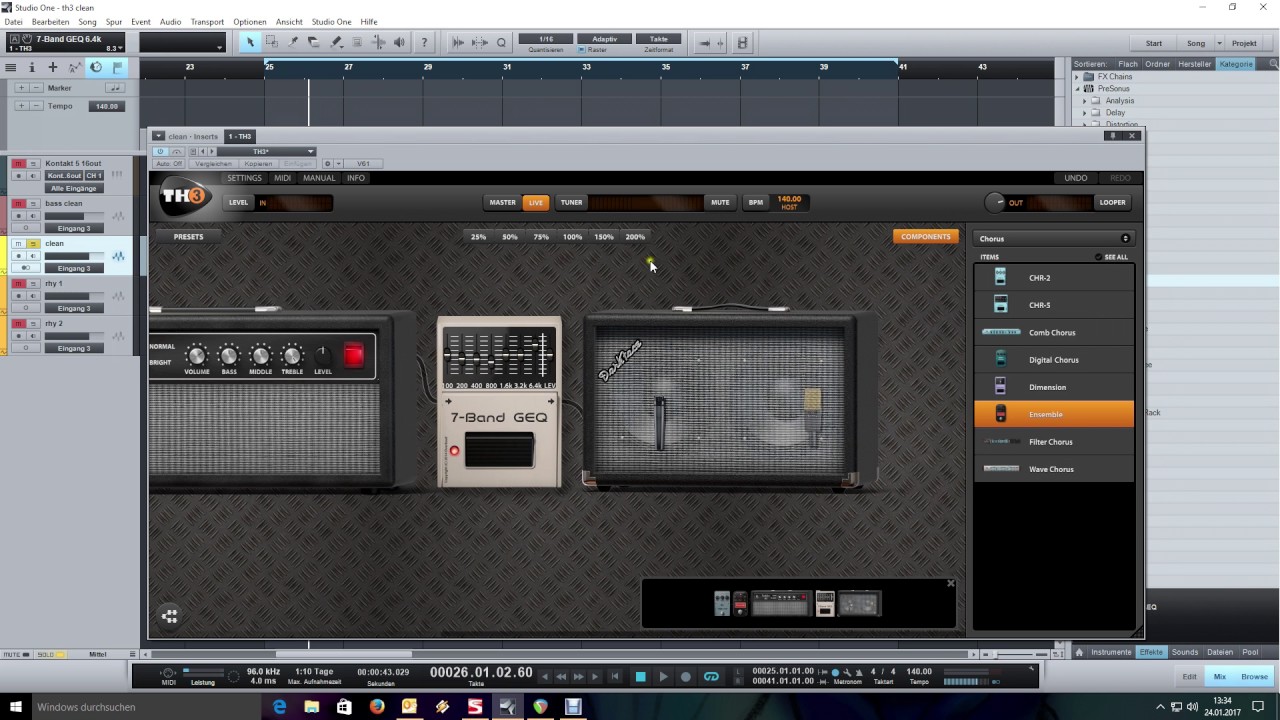Record-arm the rhy 2 track

click(x=18, y=336)
